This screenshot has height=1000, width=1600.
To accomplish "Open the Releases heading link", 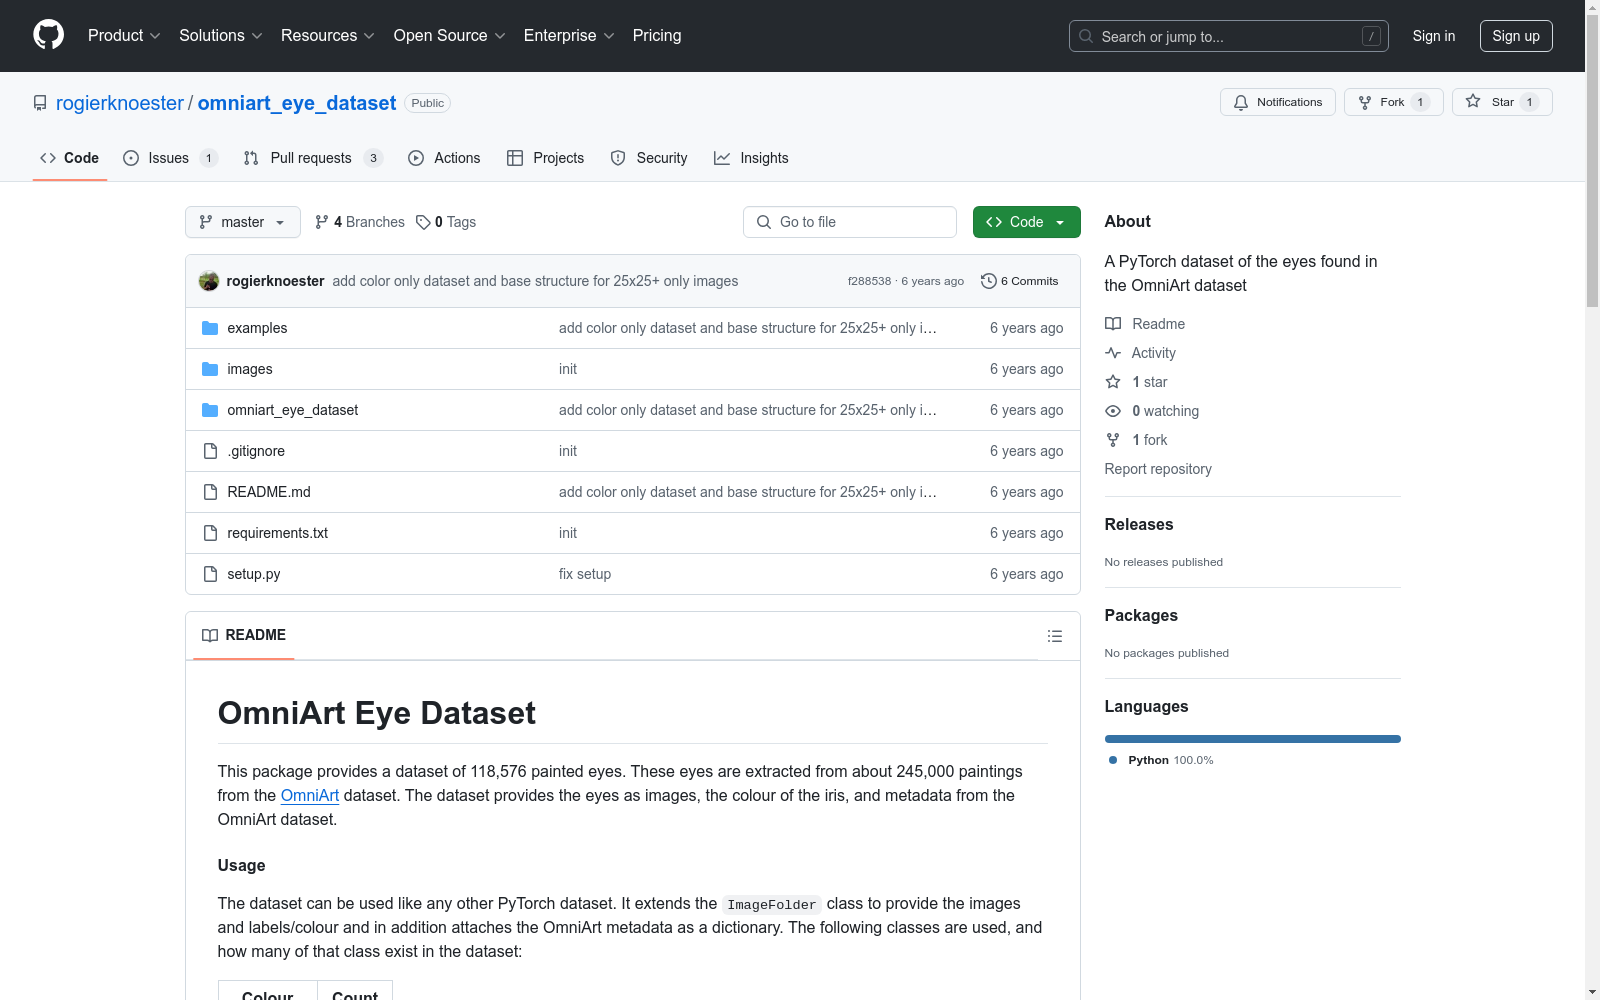I will [1139, 524].
